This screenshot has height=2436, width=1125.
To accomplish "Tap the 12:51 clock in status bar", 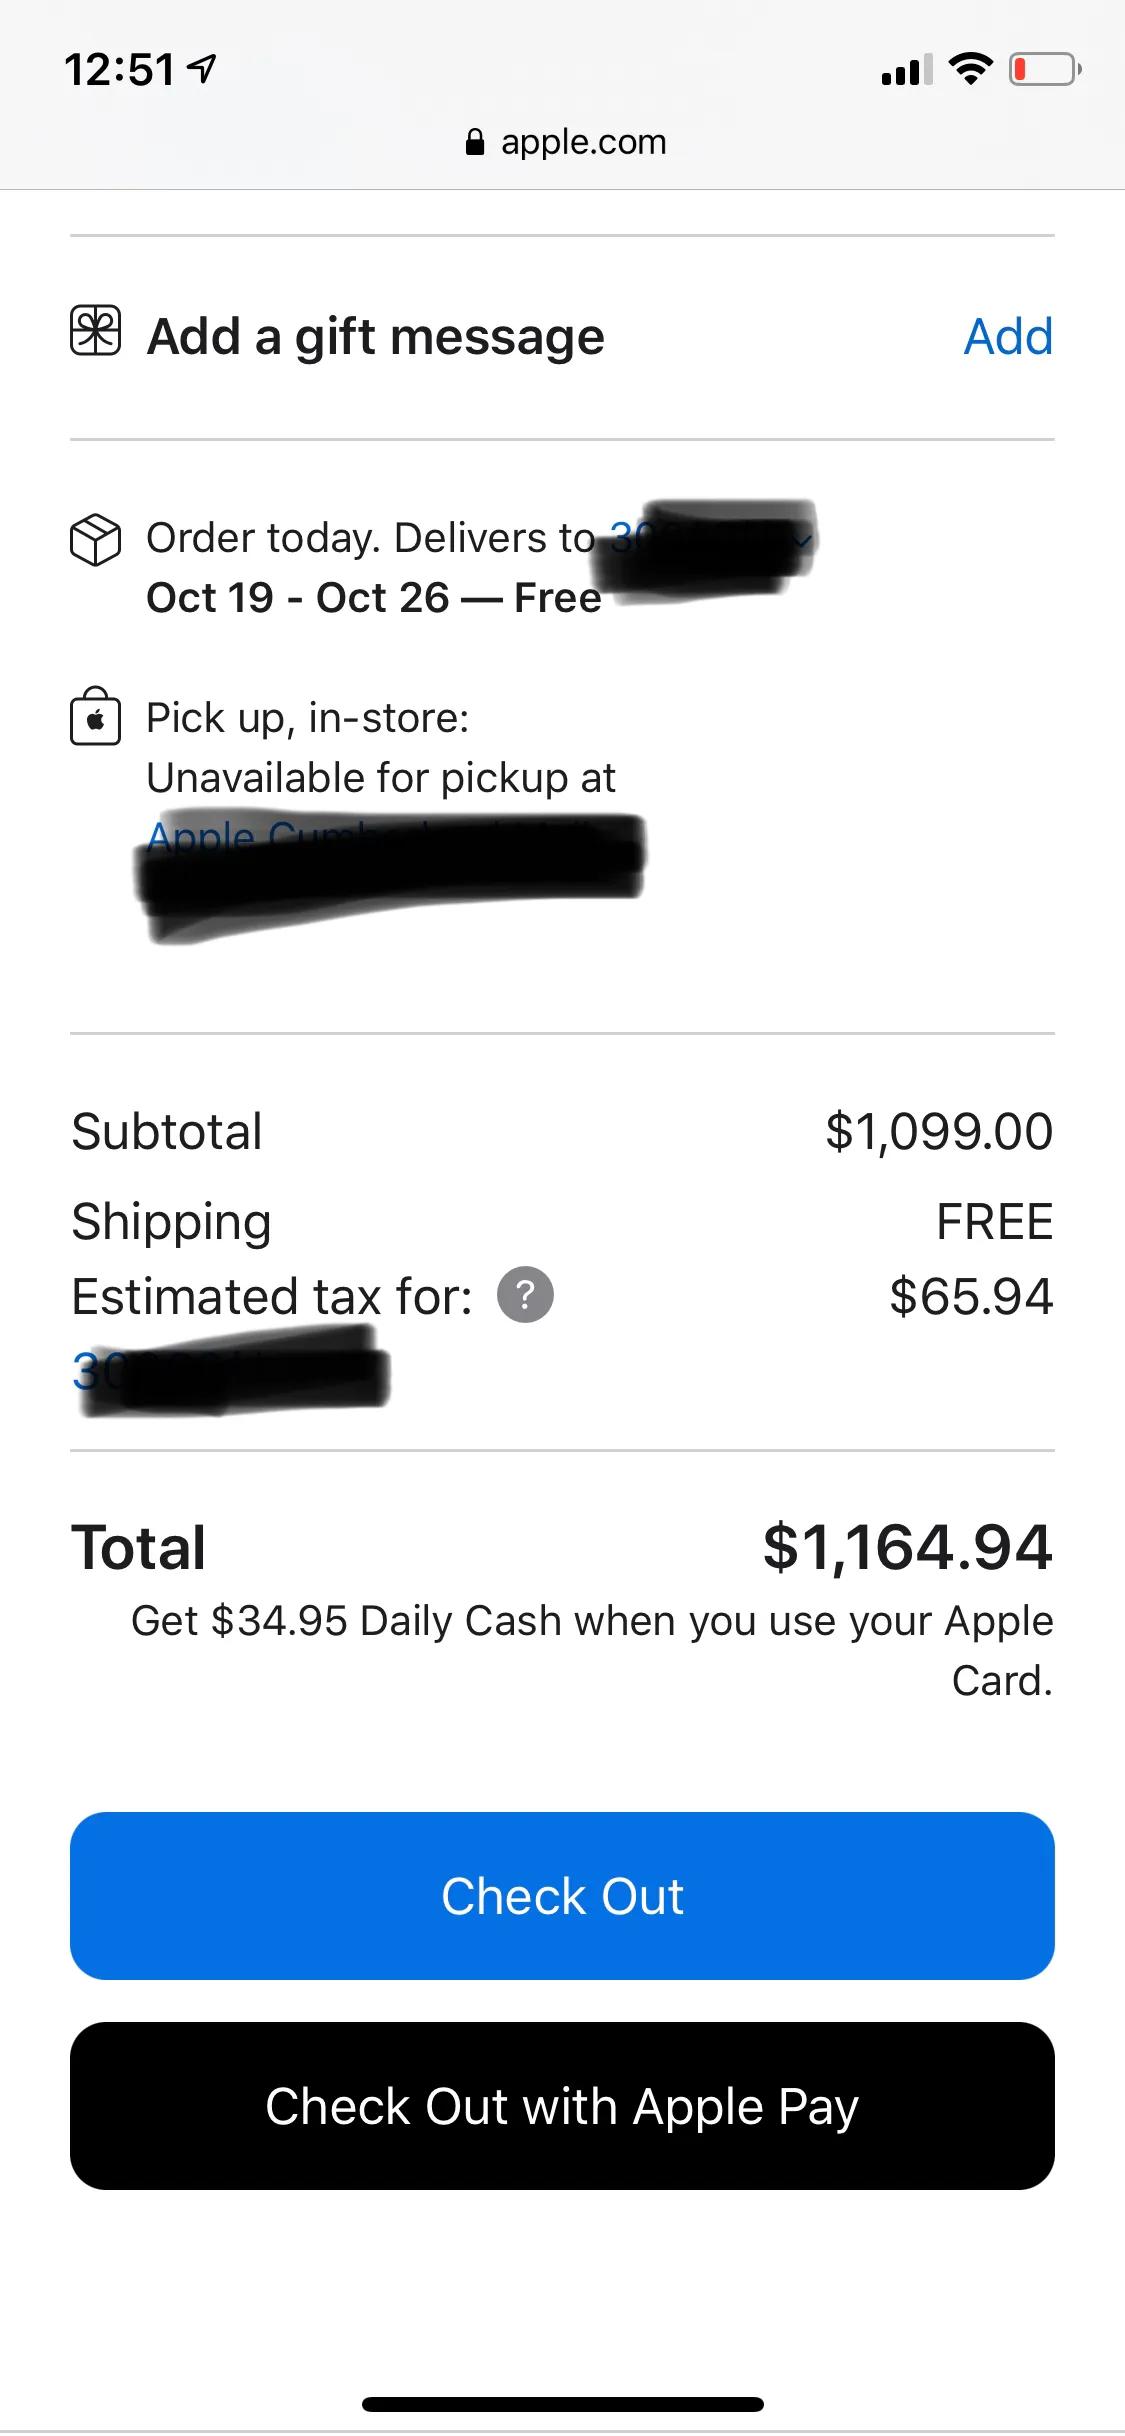I will (x=120, y=70).
